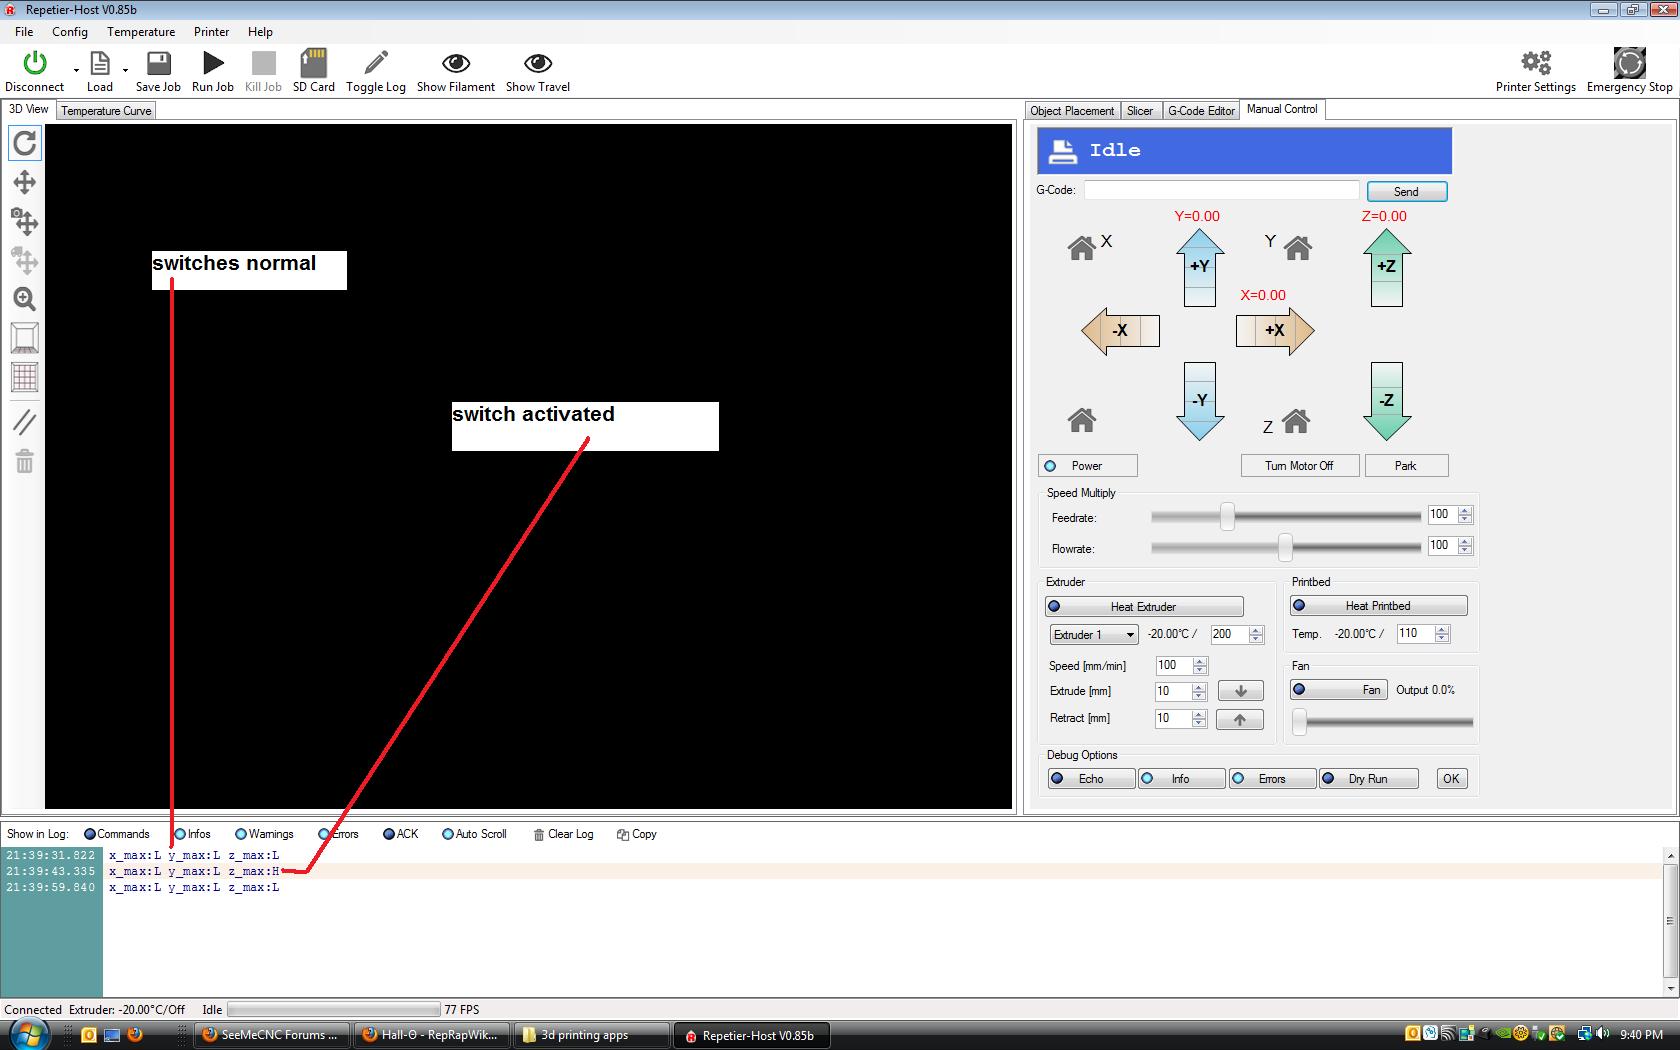This screenshot has height=1050, width=1680.
Task: Toggle Heat Extruder on
Action: pyautogui.click(x=1144, y=607)
